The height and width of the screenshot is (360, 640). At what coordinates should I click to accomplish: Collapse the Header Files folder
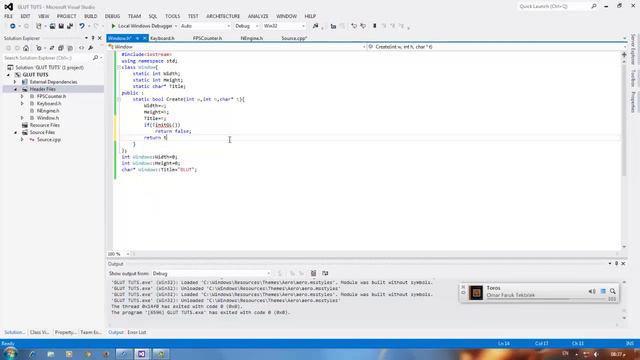point(16,89)
